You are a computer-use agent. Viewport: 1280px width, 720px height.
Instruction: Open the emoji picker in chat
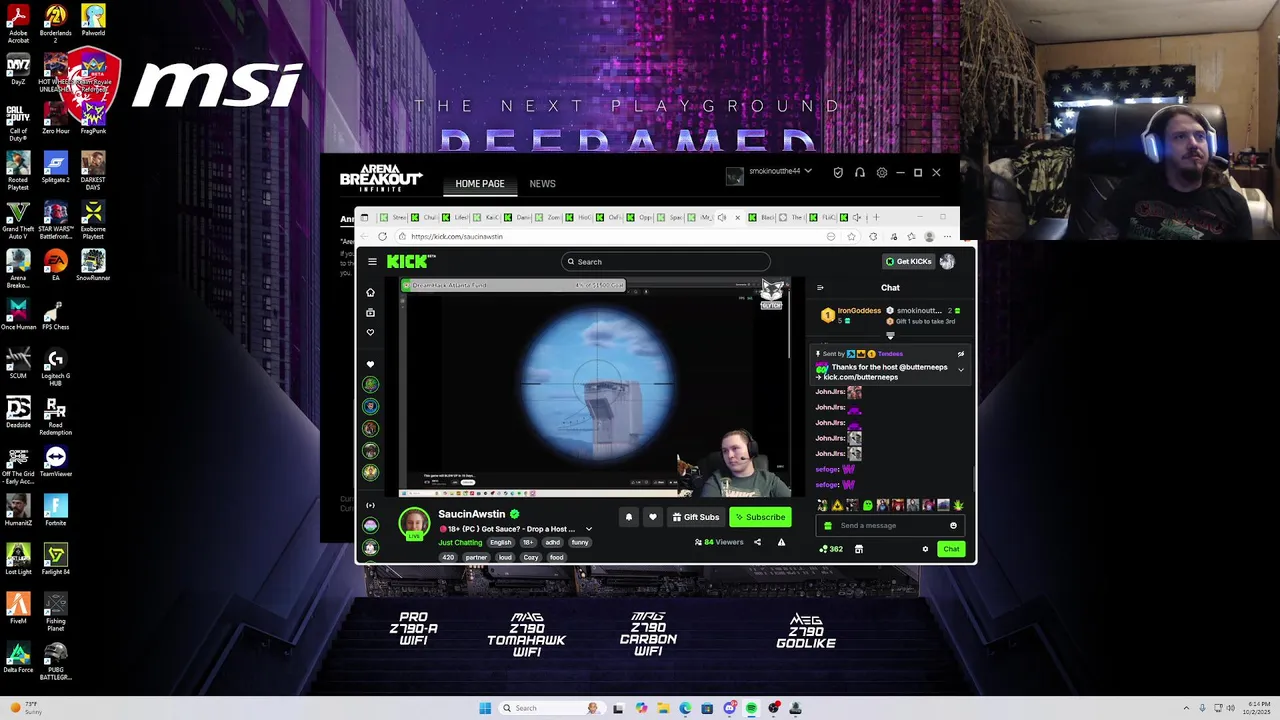953,525
